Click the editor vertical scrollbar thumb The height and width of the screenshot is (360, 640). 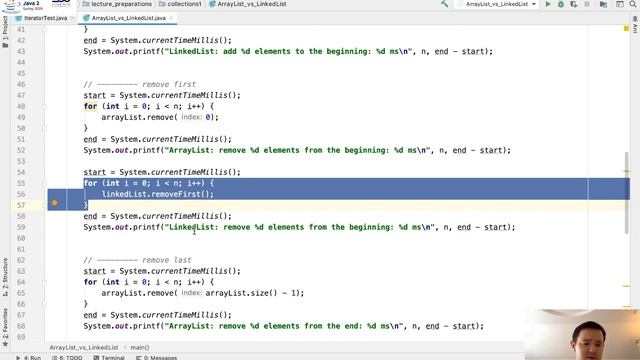[x=627, y=193]
